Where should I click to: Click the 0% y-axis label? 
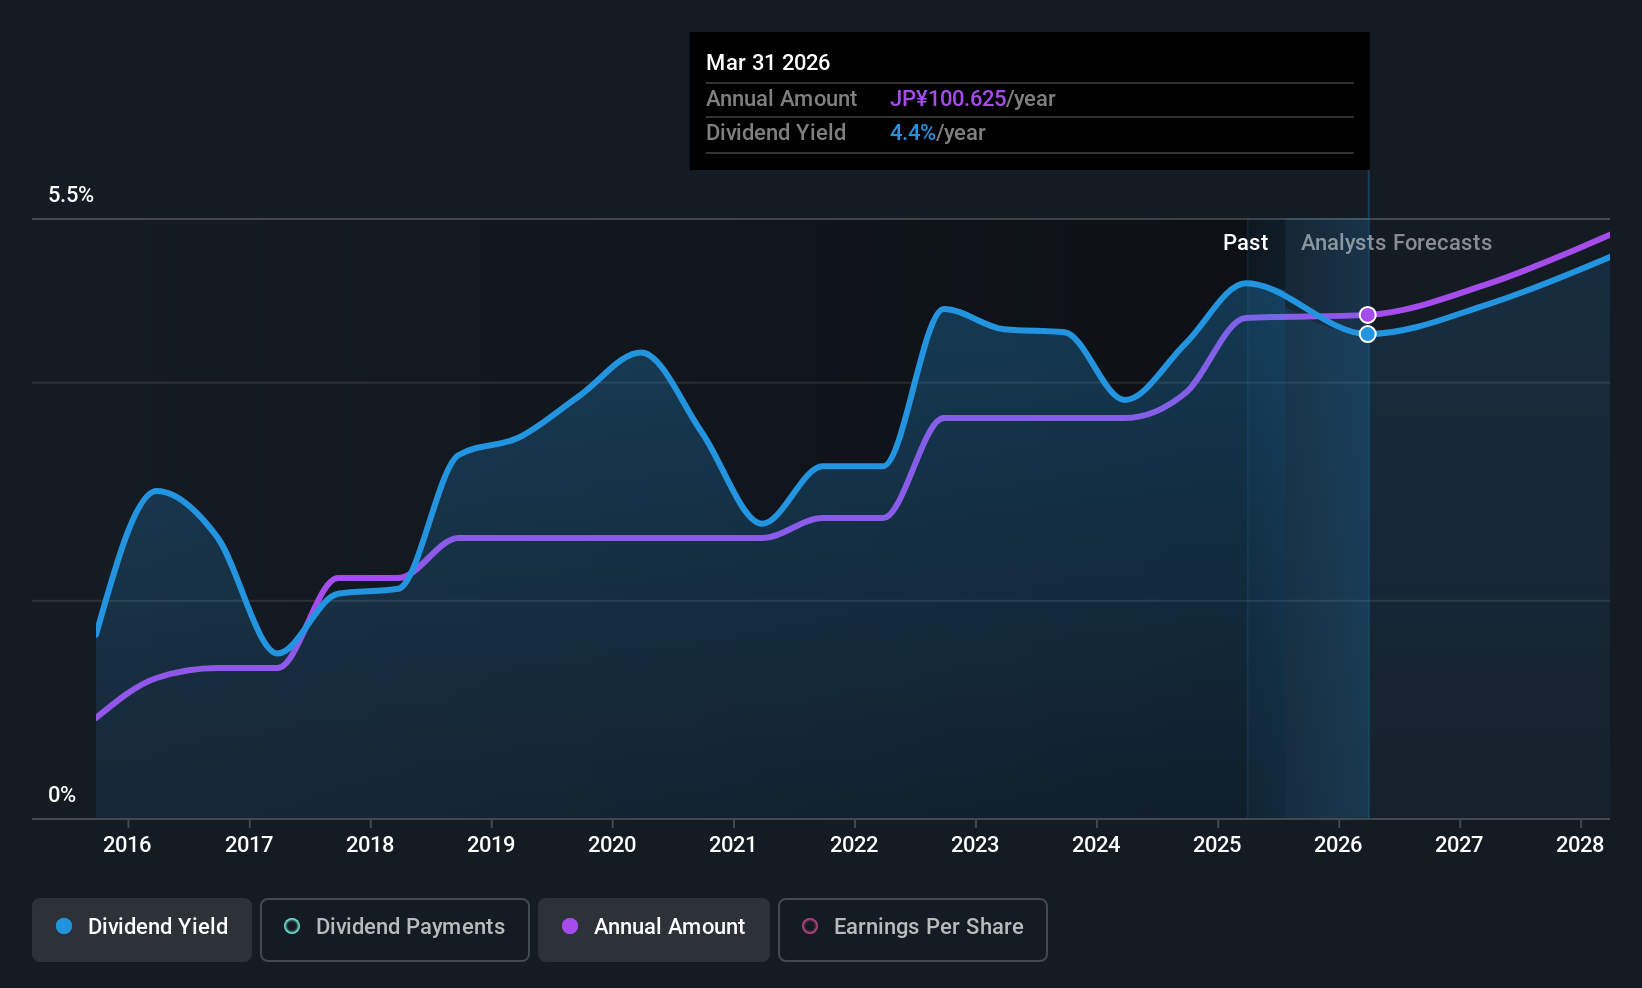tap(62, 795)
